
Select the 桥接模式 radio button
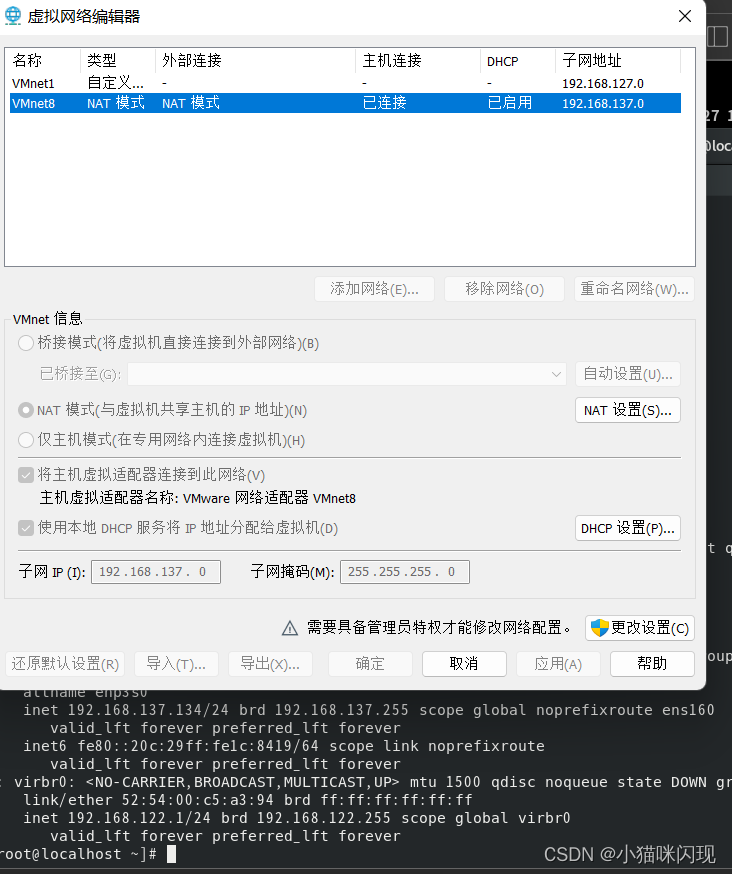pos(26,343)
